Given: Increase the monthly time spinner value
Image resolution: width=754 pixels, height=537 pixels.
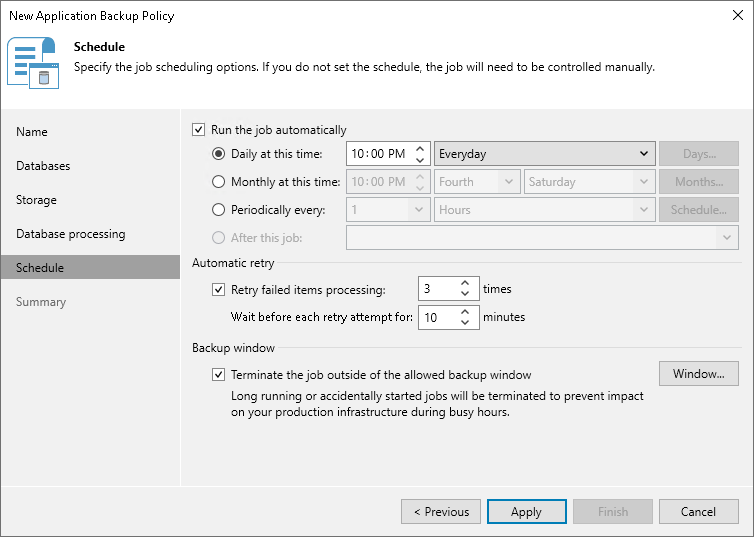Looking at the screenshot, I should tap(420, 176).
